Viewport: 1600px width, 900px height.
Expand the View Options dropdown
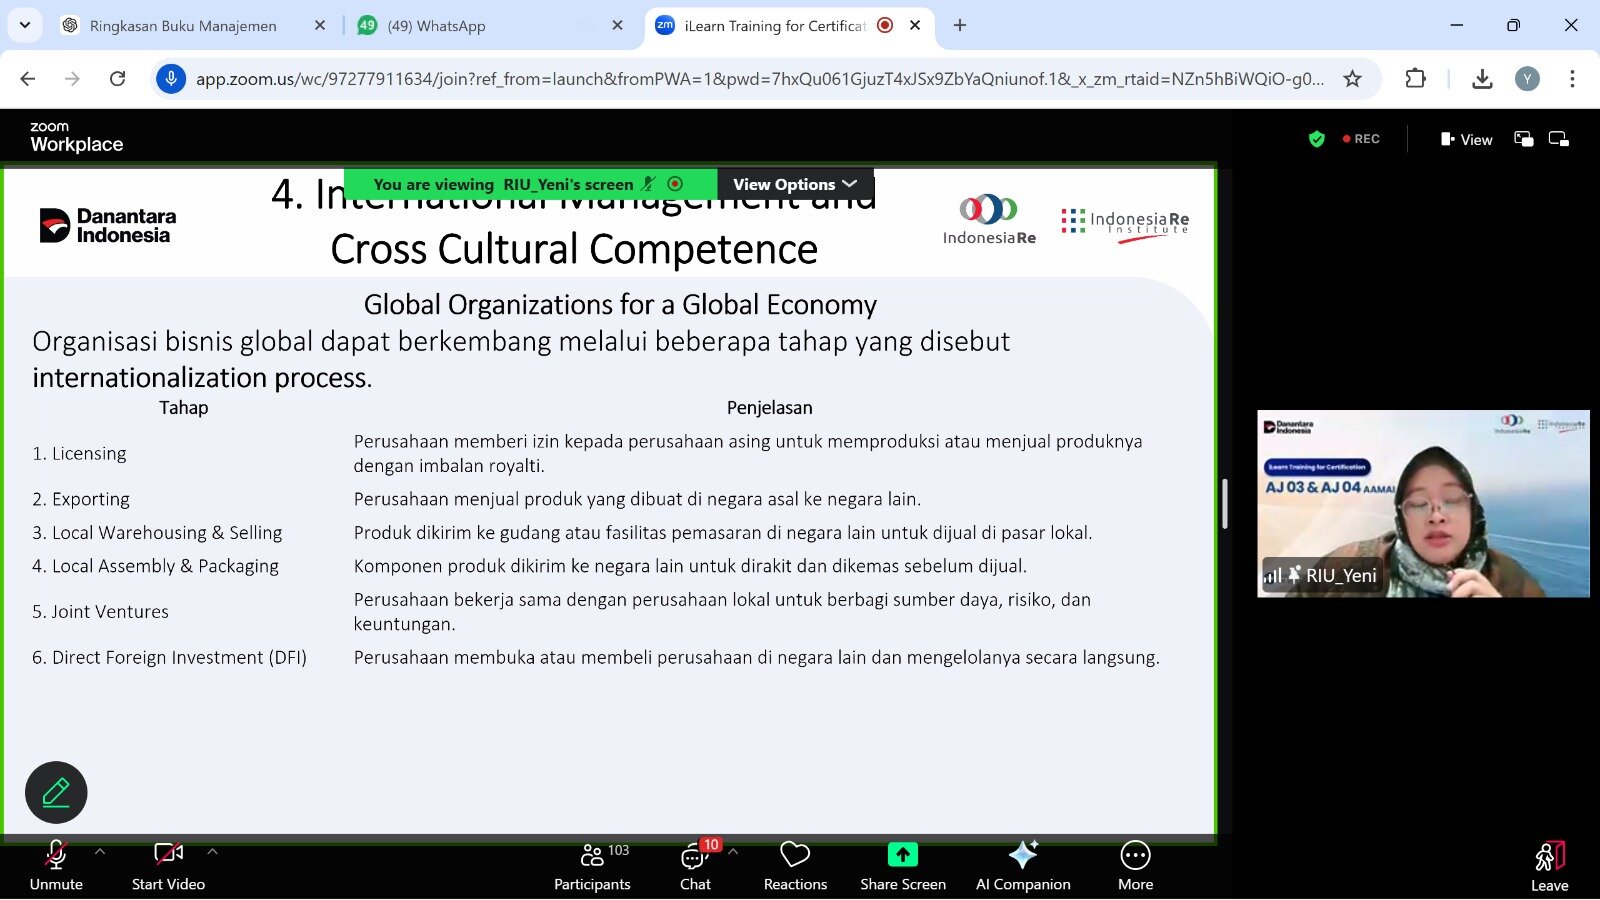click(x=795, y=184)
